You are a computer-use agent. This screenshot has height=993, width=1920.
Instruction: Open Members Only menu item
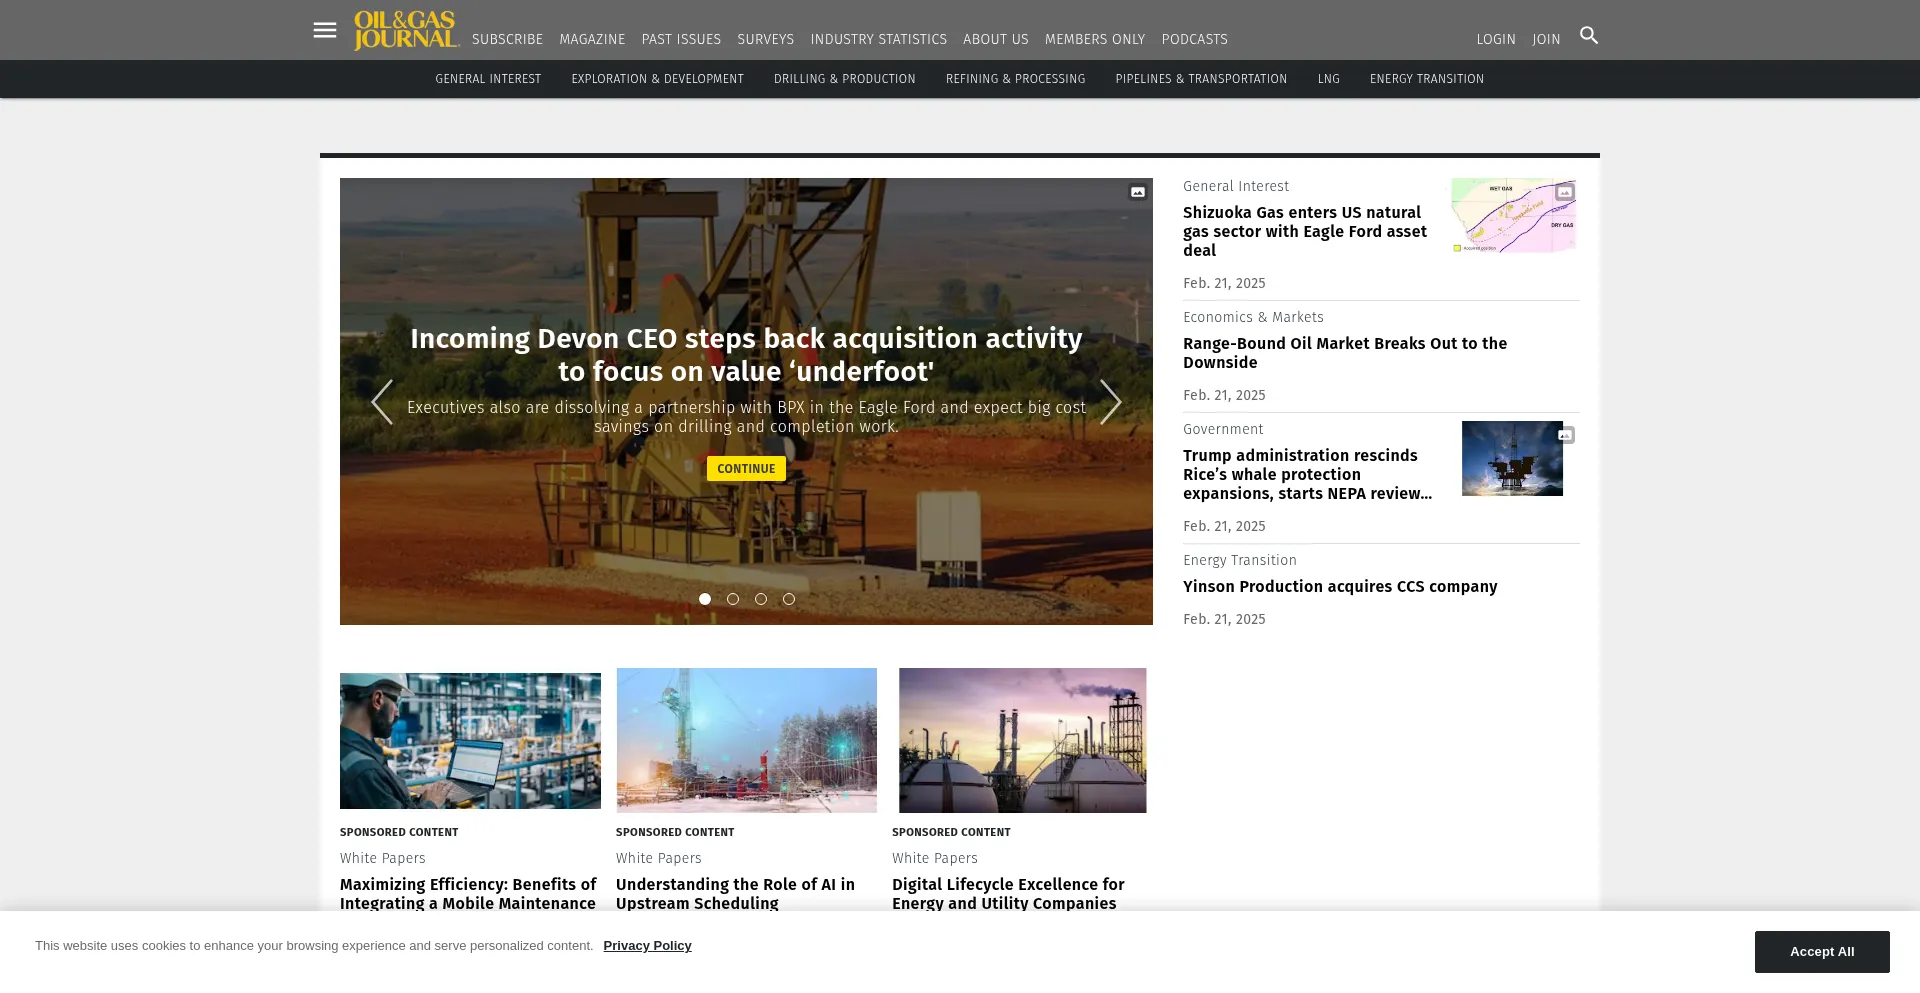[x=1095, y=39]
